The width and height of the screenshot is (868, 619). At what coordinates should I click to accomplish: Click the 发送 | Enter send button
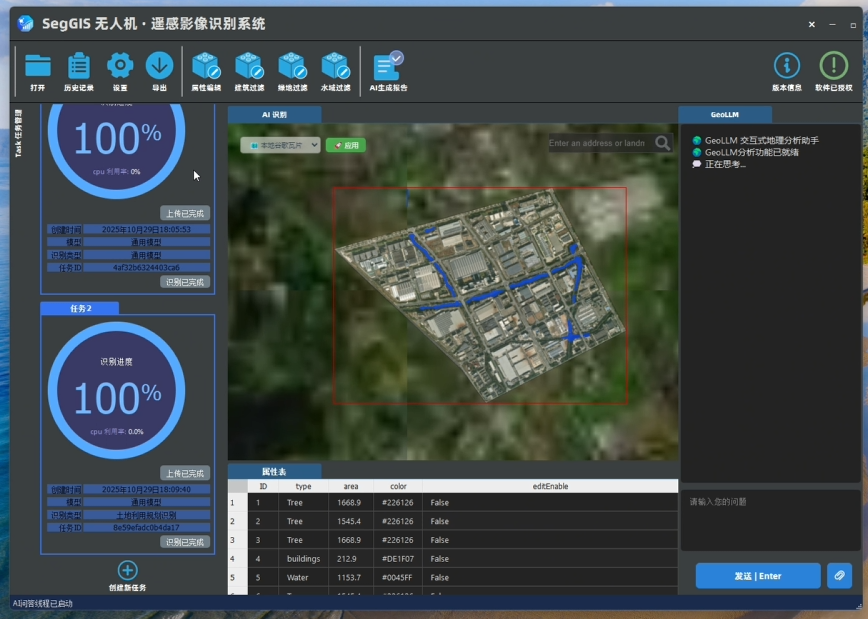pos(758,576)
